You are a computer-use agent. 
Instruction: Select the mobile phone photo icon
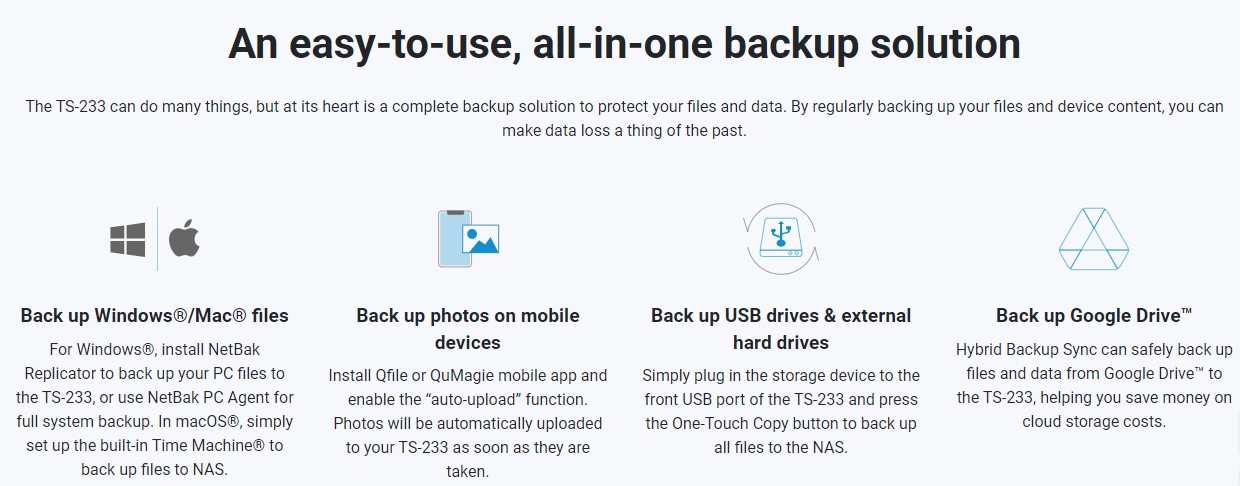pyautogui.click(x=468, y=238)
